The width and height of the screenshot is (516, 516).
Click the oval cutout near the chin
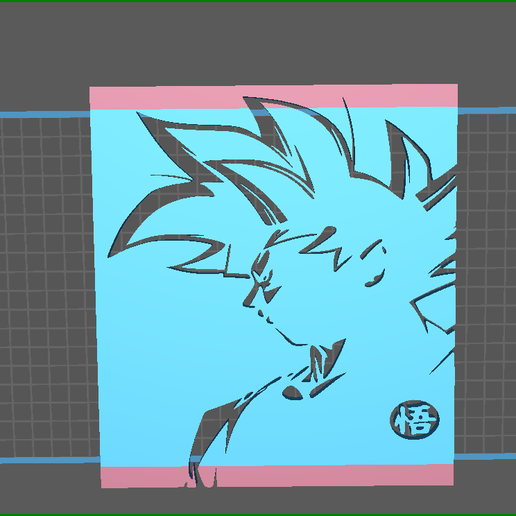coord(293,393)
